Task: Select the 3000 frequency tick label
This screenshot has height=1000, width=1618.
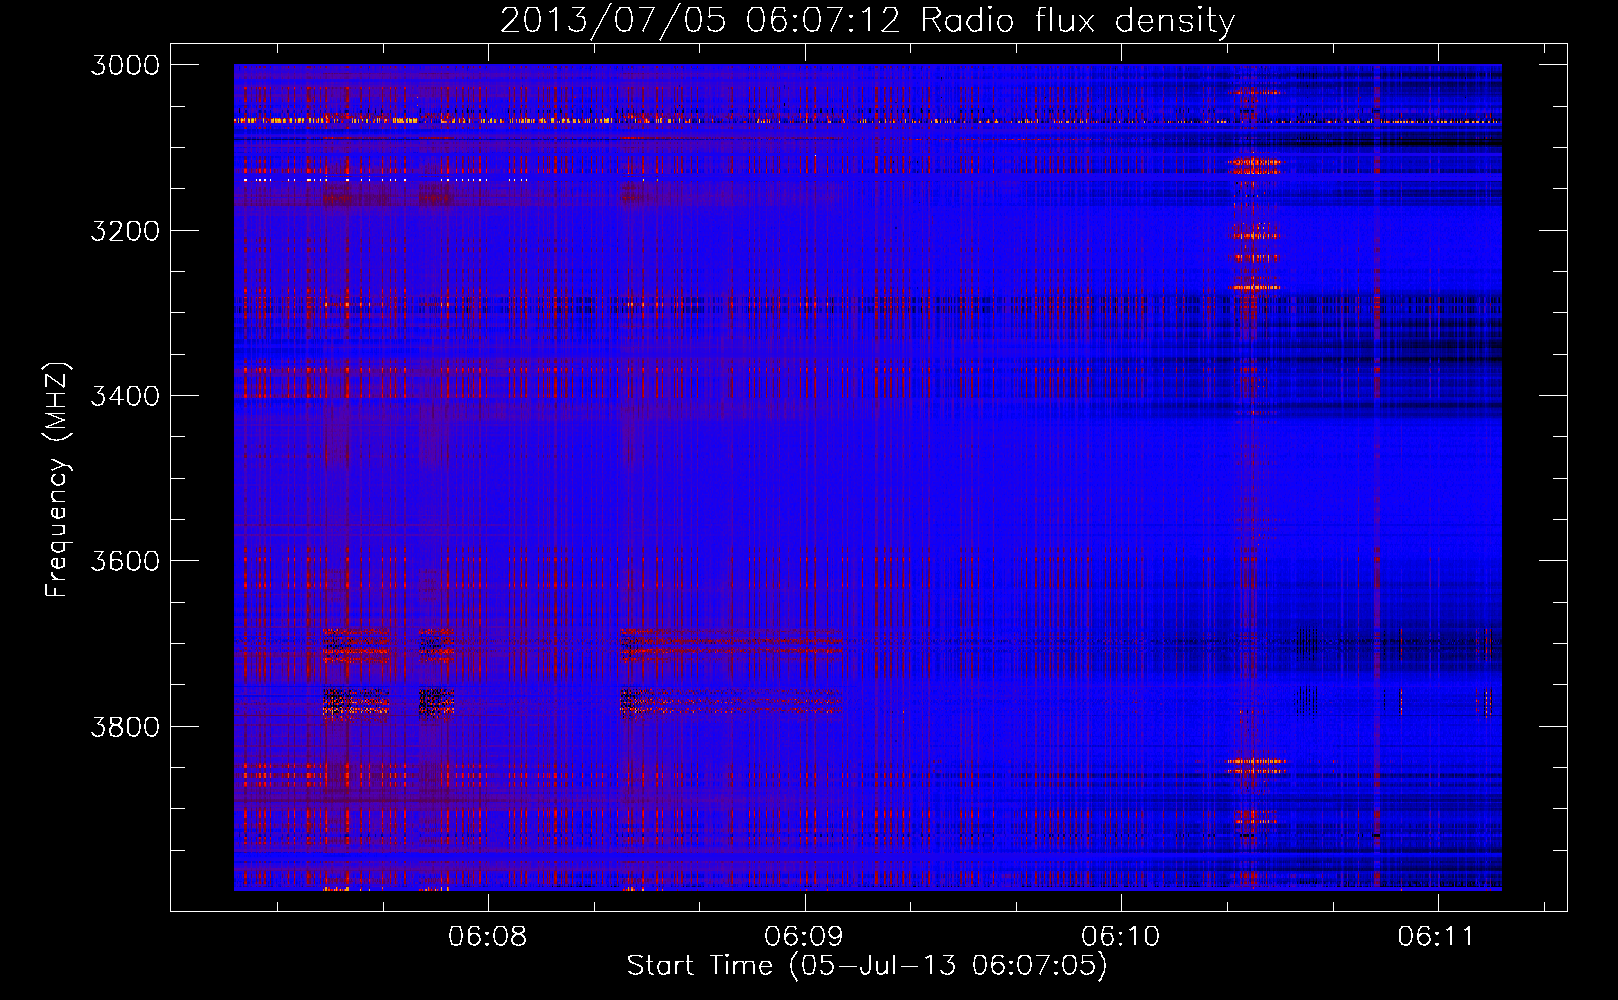Action: tap(125, 65)
